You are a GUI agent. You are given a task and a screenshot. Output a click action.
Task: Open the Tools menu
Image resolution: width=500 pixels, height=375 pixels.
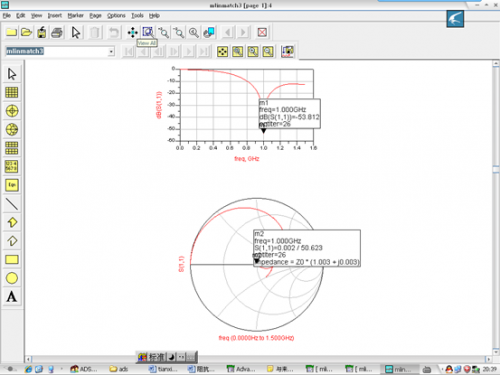(137, 16)
